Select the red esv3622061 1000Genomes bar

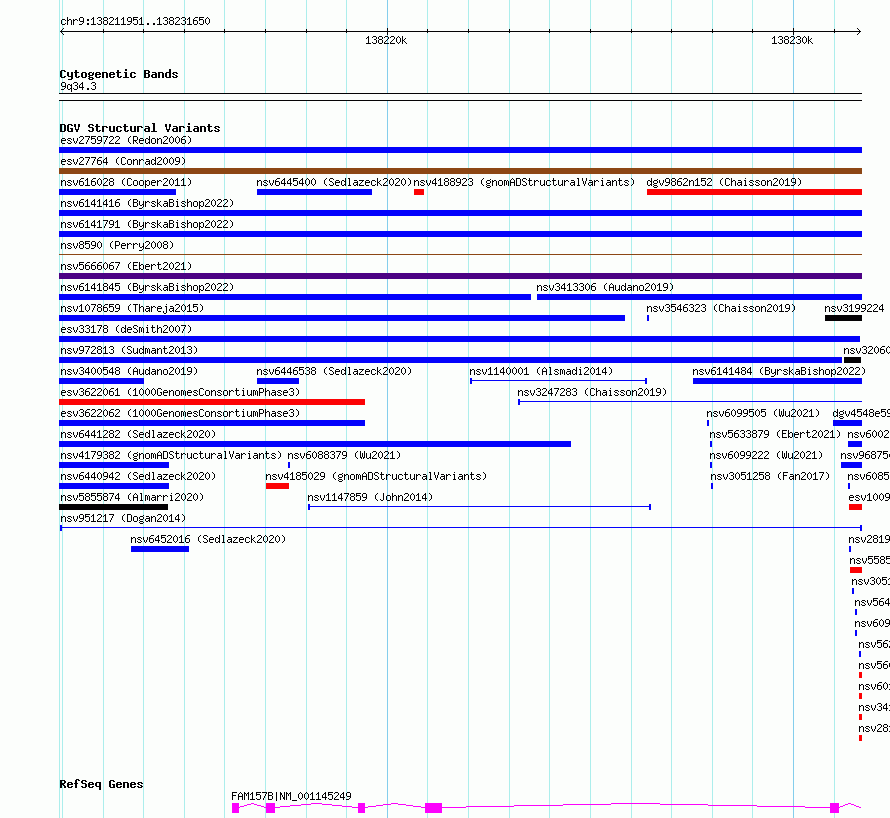[212, 402]
